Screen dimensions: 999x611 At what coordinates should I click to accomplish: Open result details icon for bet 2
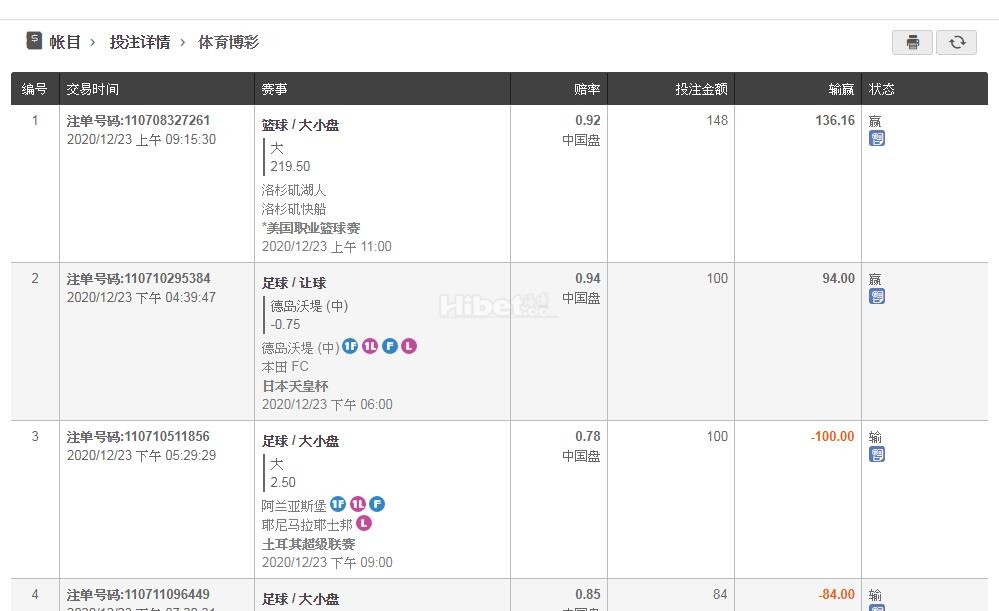point(877,296)
